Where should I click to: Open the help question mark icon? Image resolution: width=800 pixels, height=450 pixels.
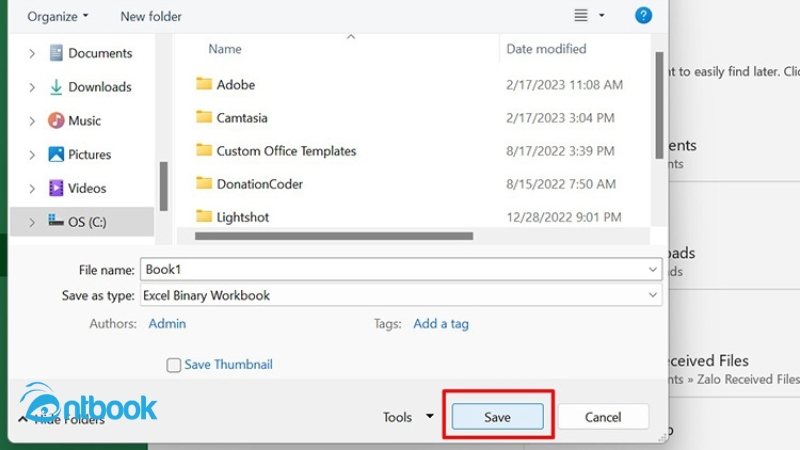pyautogui.click(x=643, y=15)
